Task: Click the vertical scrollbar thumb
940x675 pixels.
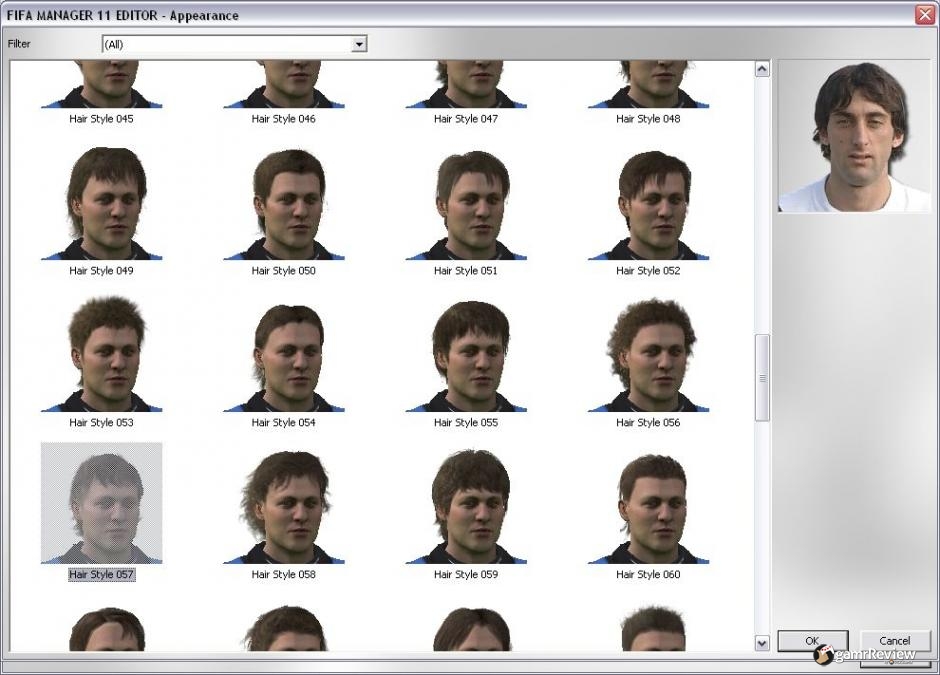Action: 762,378
